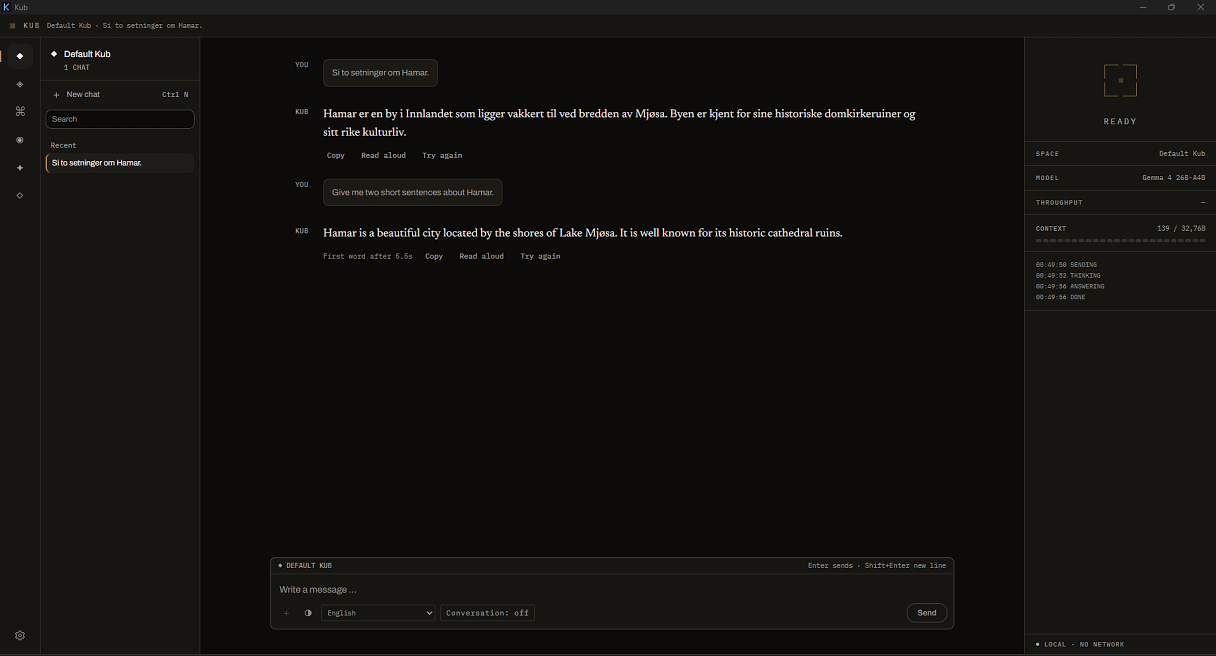This screenshot has width=1216, height=656.
Task: Click the Kub app logo in title bar
Action: tap(8, 7)
